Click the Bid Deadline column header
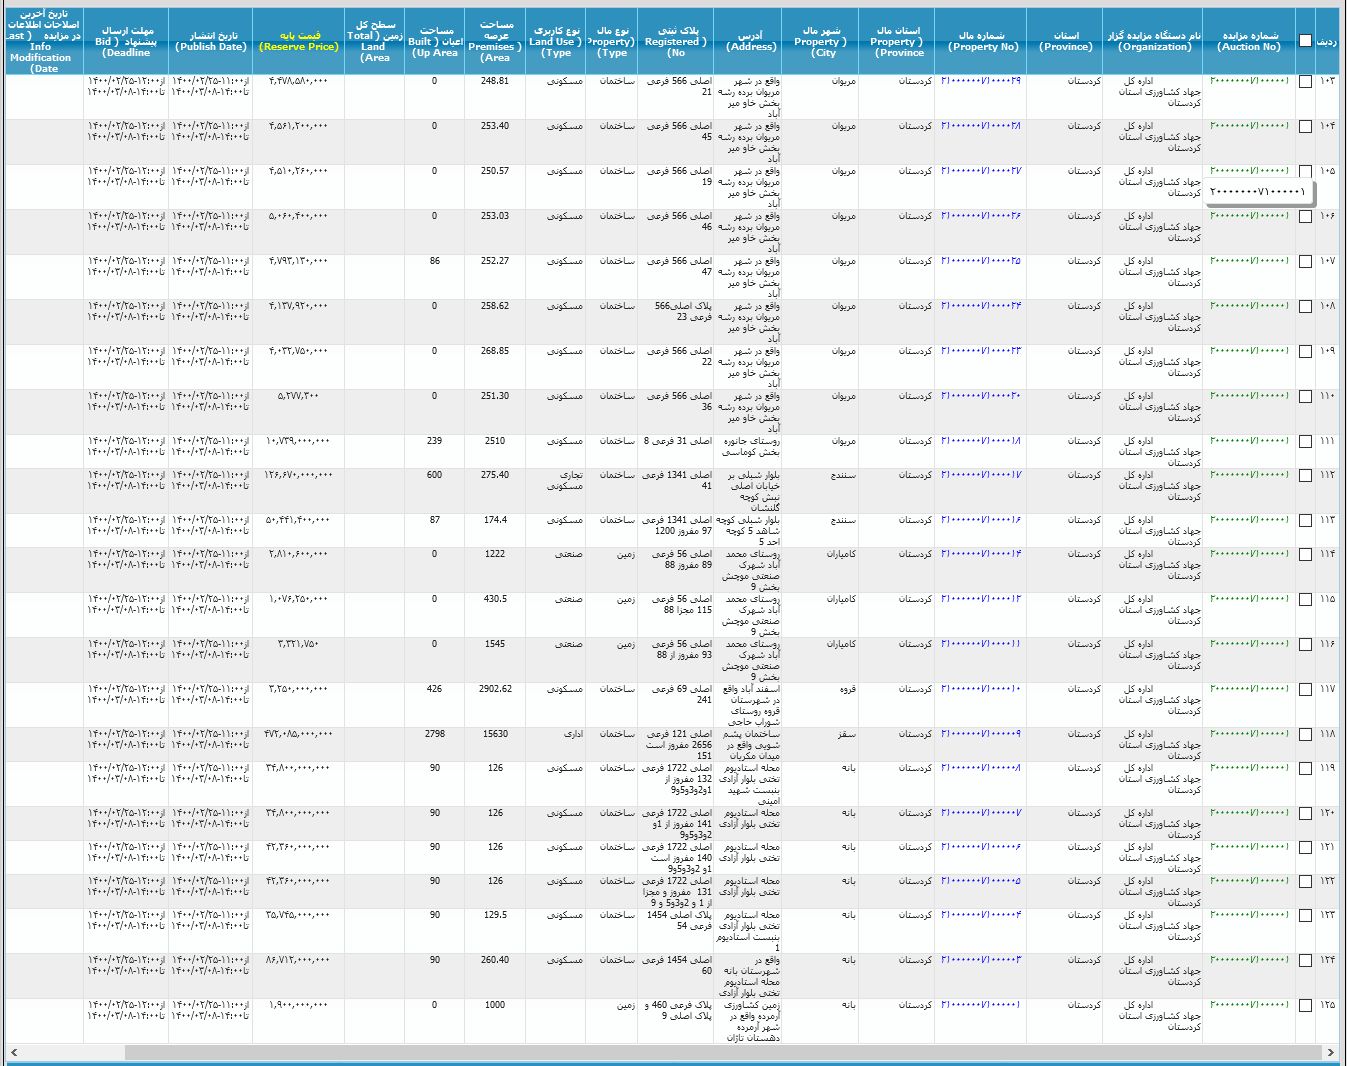This screenshot has width=1347, height=1066. click(x=126, y=41)
